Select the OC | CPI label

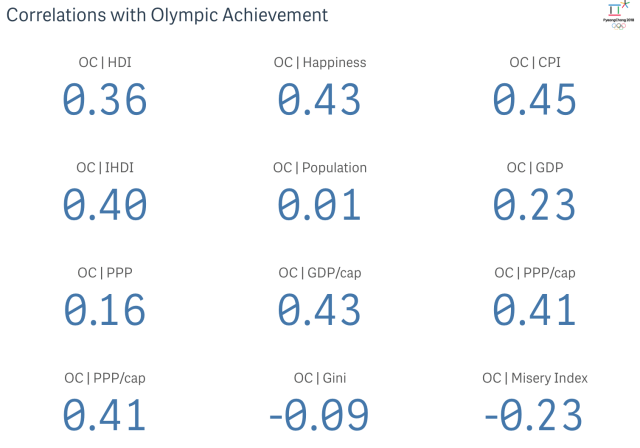point(534,62)
